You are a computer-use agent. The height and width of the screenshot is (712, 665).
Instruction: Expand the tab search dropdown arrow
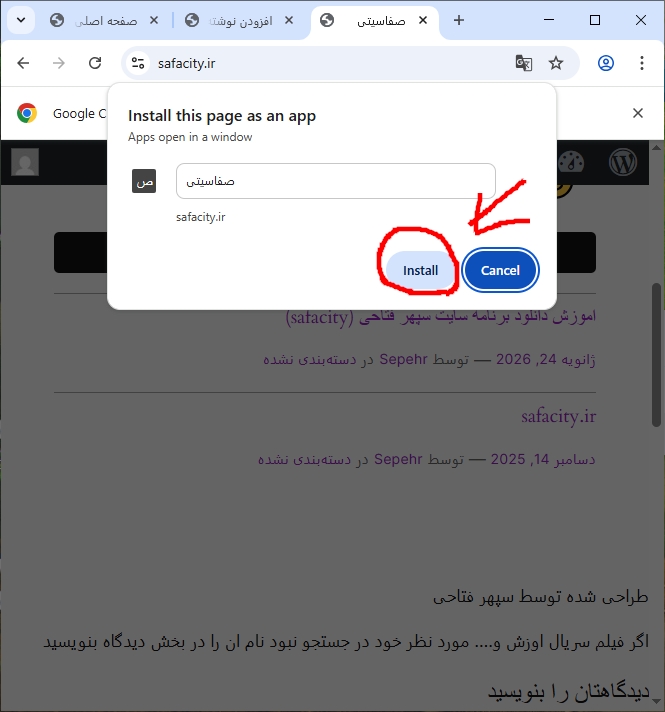point(21,20)
